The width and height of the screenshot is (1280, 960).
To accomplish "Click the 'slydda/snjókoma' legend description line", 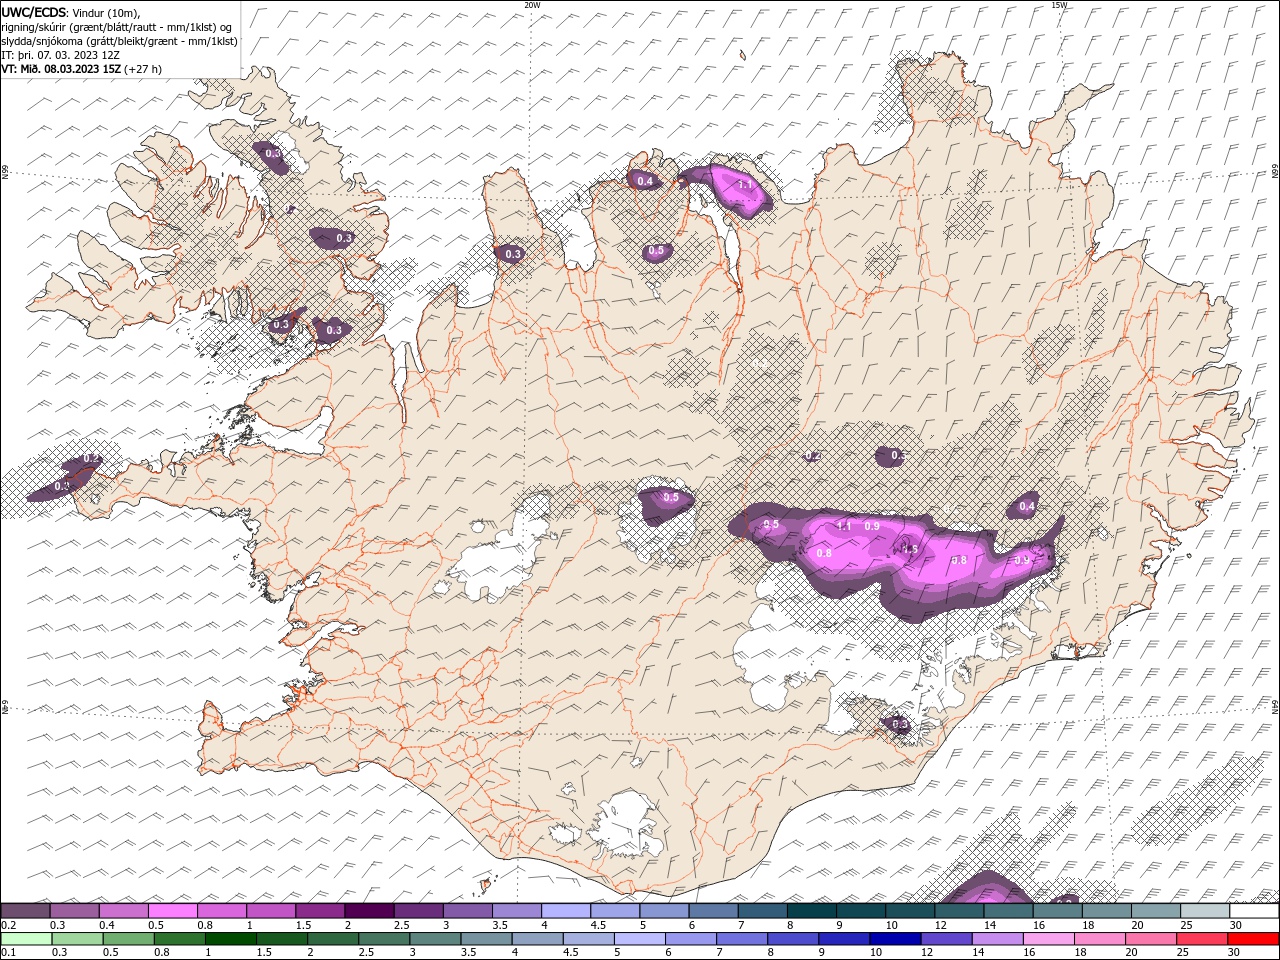I will [120, 41].
